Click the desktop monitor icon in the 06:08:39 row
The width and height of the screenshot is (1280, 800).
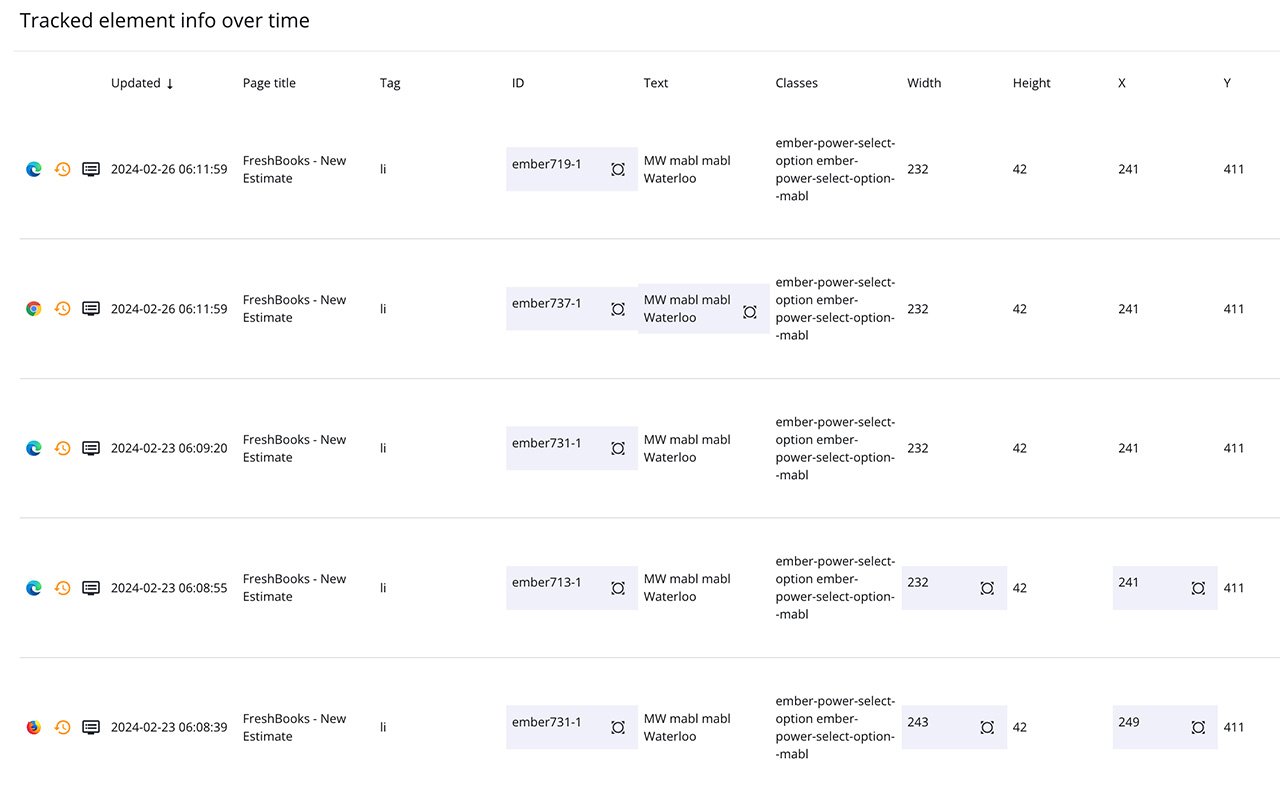click(x=91, y=727)
